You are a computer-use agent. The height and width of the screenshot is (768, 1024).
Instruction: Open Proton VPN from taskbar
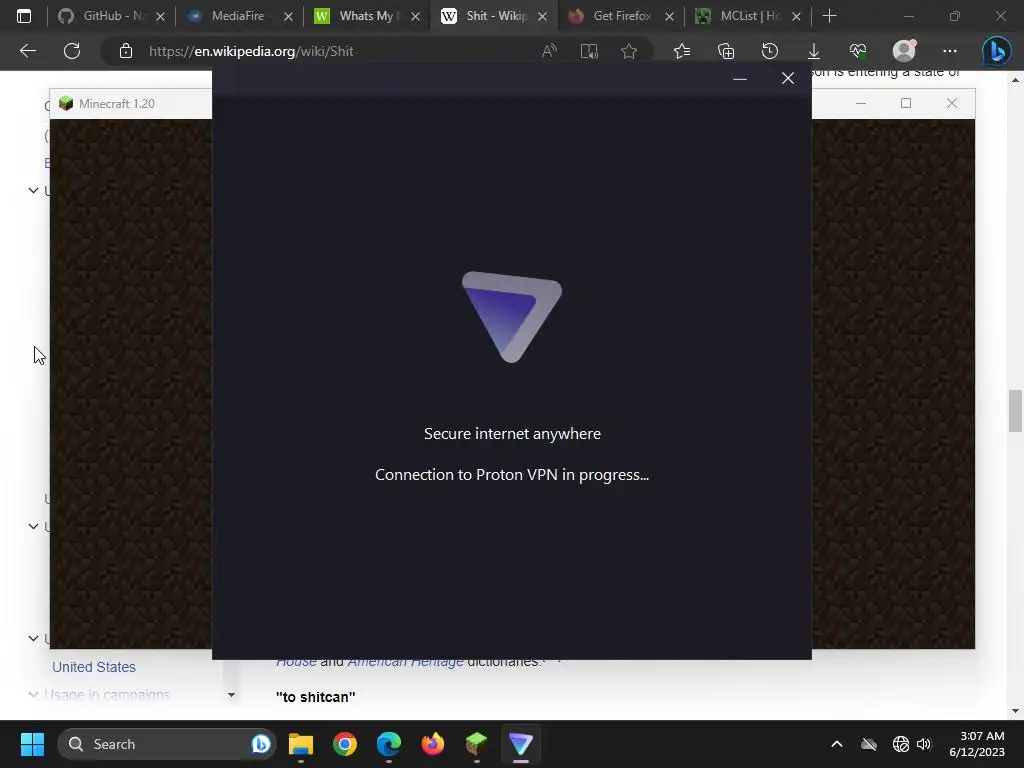click(x=520, y=744)
